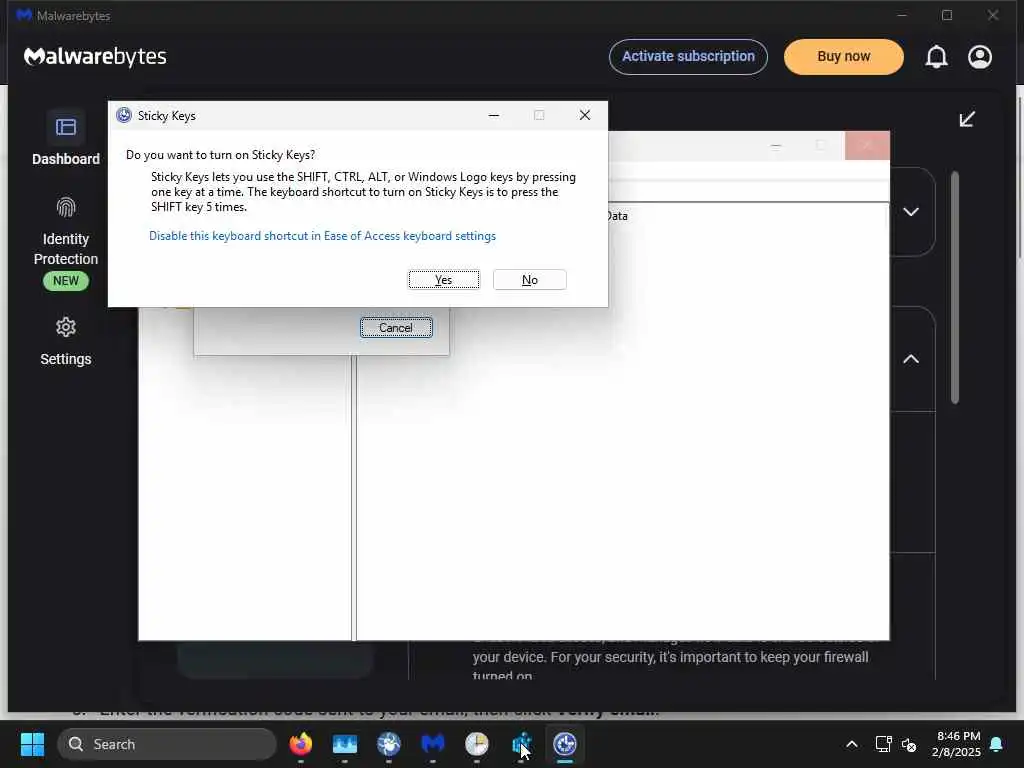This screenshot has height=768, width=1024.
Task: Open Malwarebytes Settings gear
Action: (66, 341)
